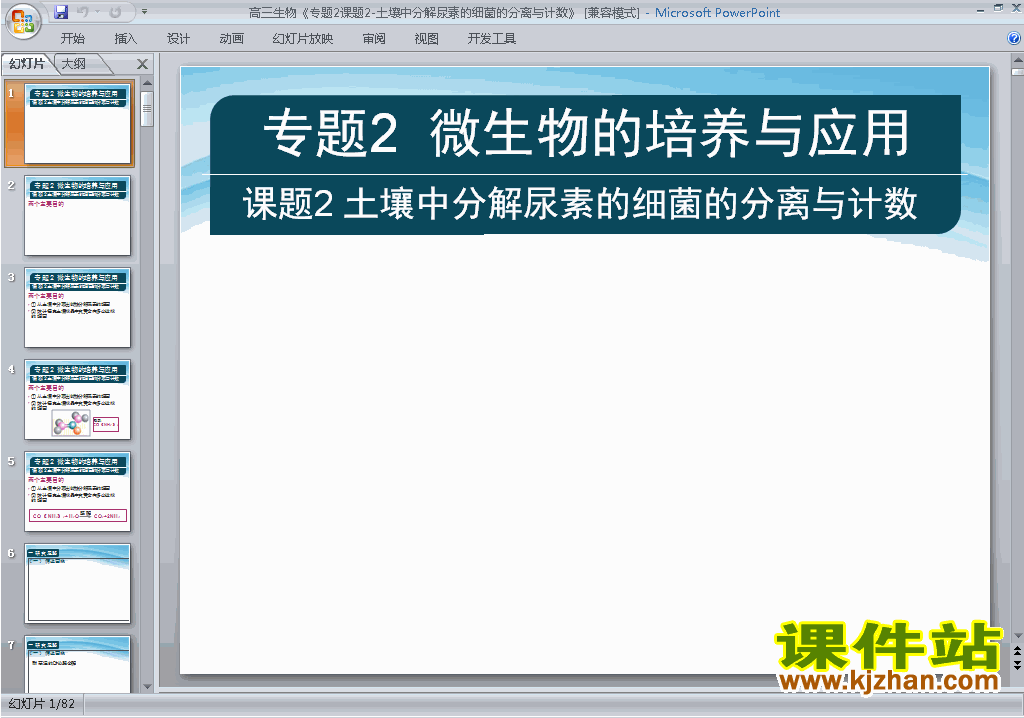The height and width of the screenshot is (718, 1024).
Task: Open the 审阅 ribbon tab
Action: [x=374, y=39]
